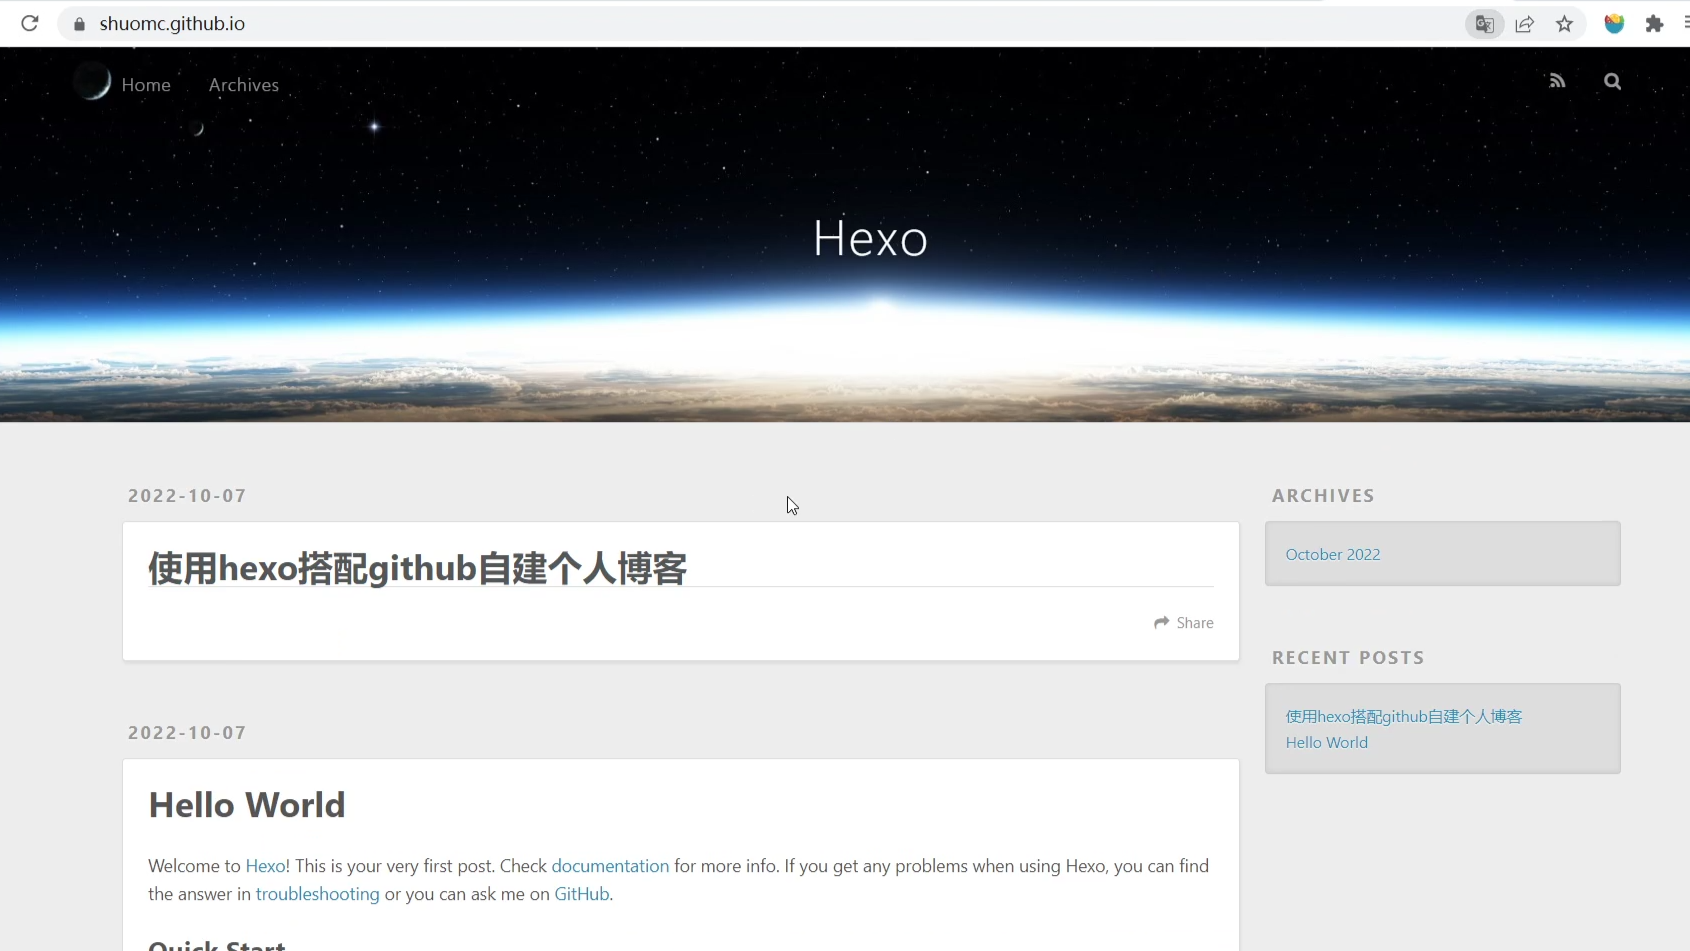Open the Archives menu item

[x=244, y=85]
